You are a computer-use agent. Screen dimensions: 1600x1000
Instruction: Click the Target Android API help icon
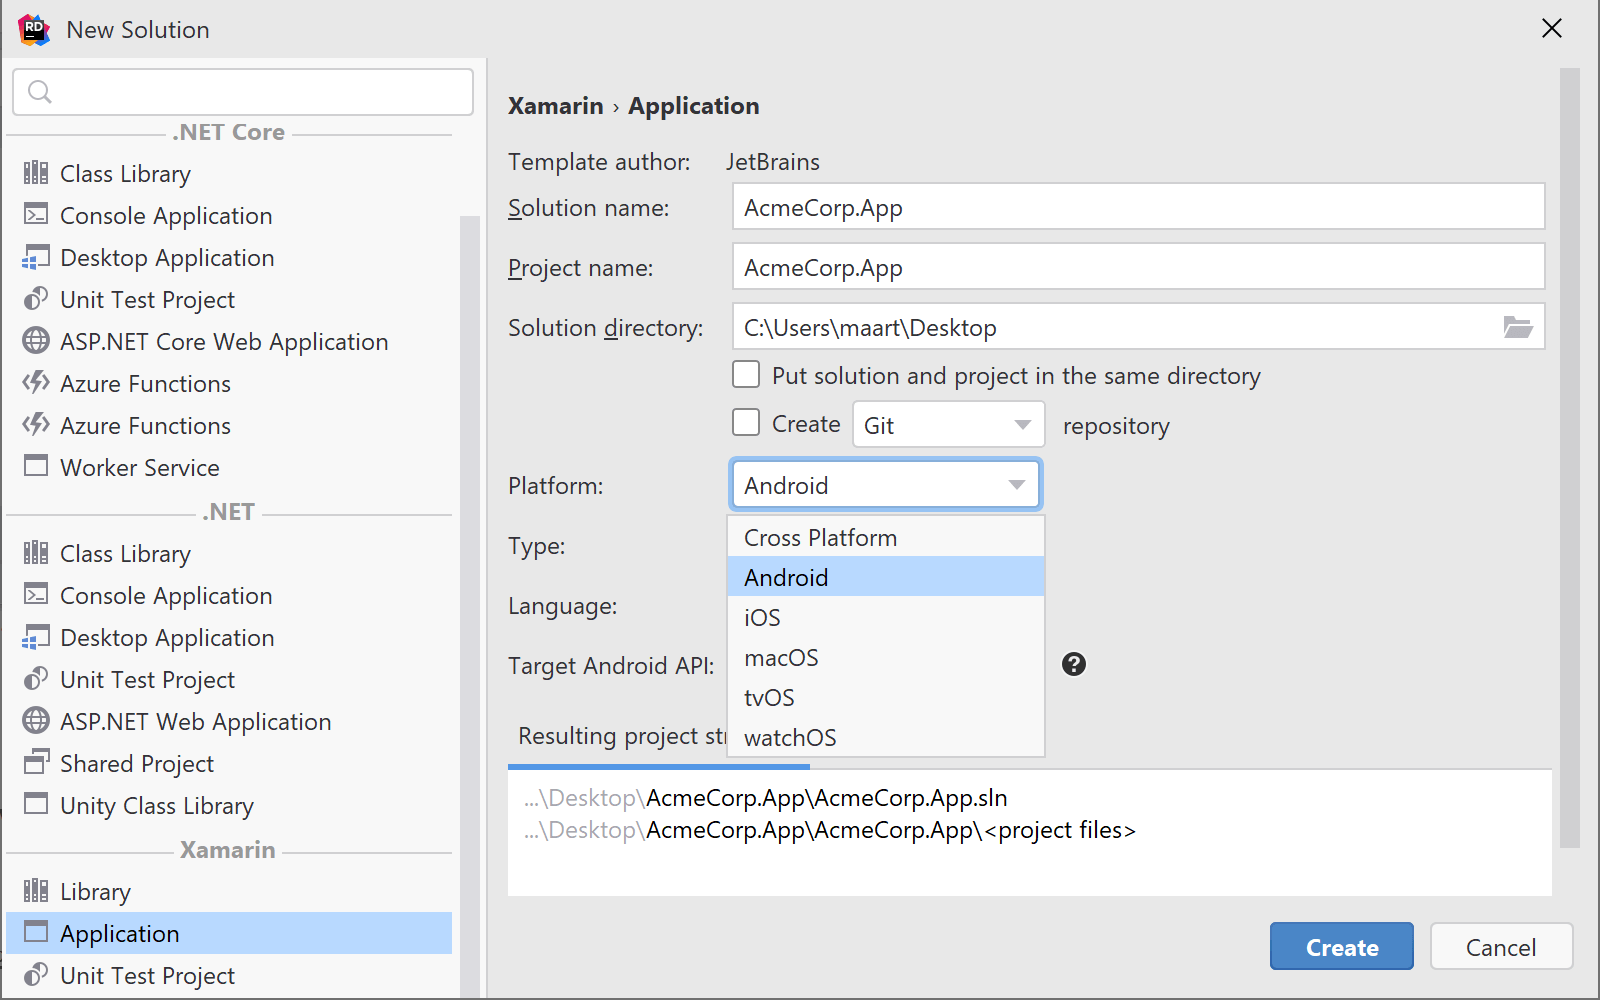click(x=1074, y=664)
